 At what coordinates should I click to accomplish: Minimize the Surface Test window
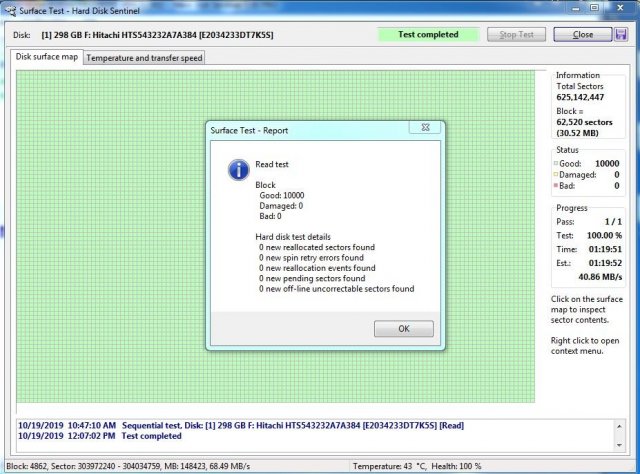click(576, 9)
